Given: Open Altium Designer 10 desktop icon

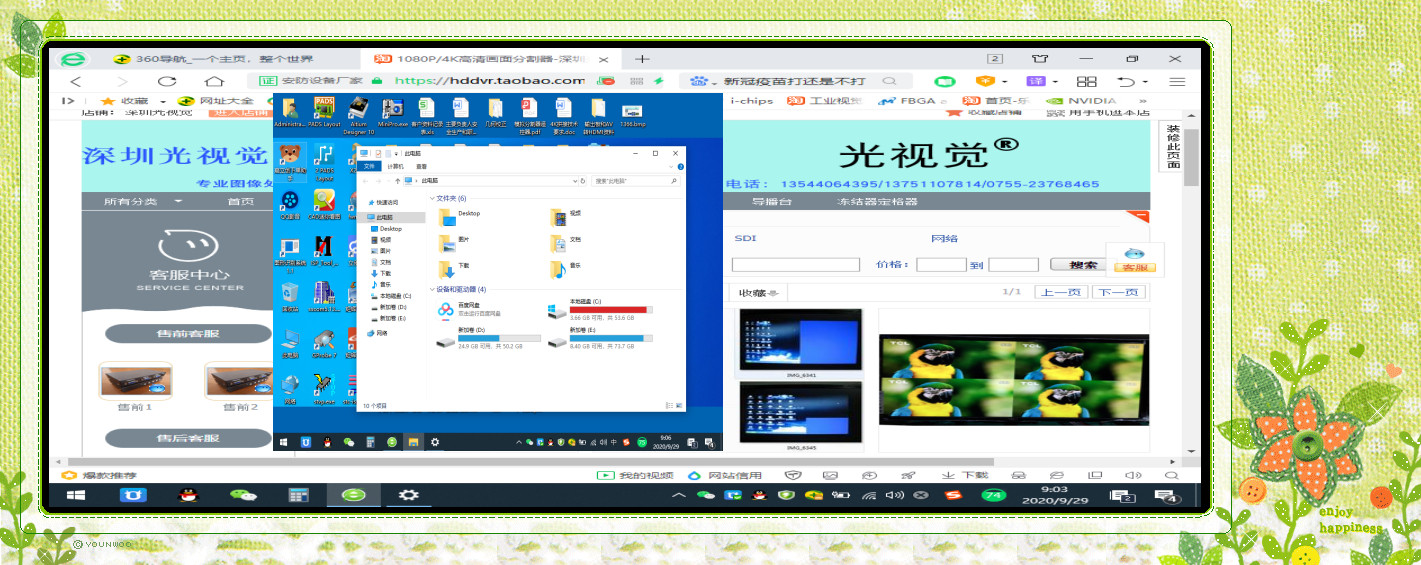Looking at the screenshot, I should coord(358,115).
